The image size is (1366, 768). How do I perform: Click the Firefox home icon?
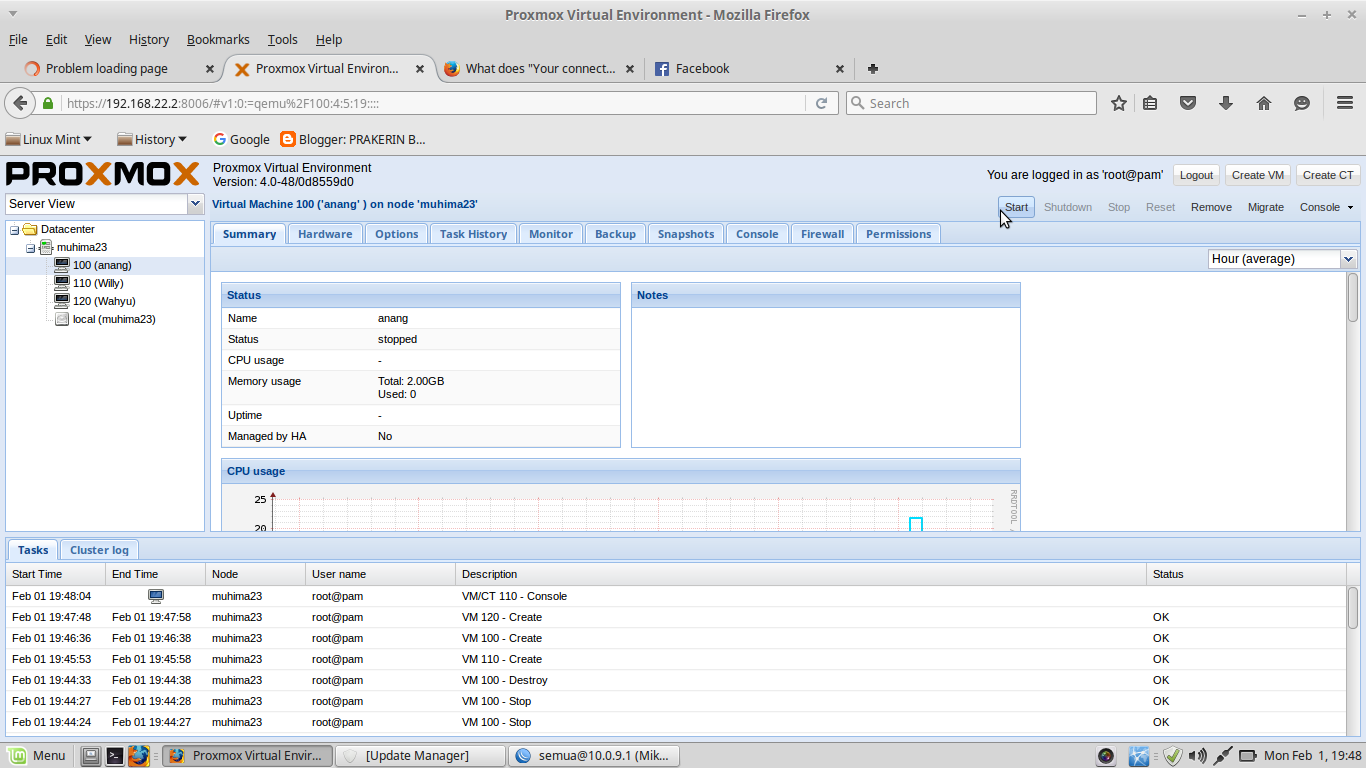tap(1264, 102)
